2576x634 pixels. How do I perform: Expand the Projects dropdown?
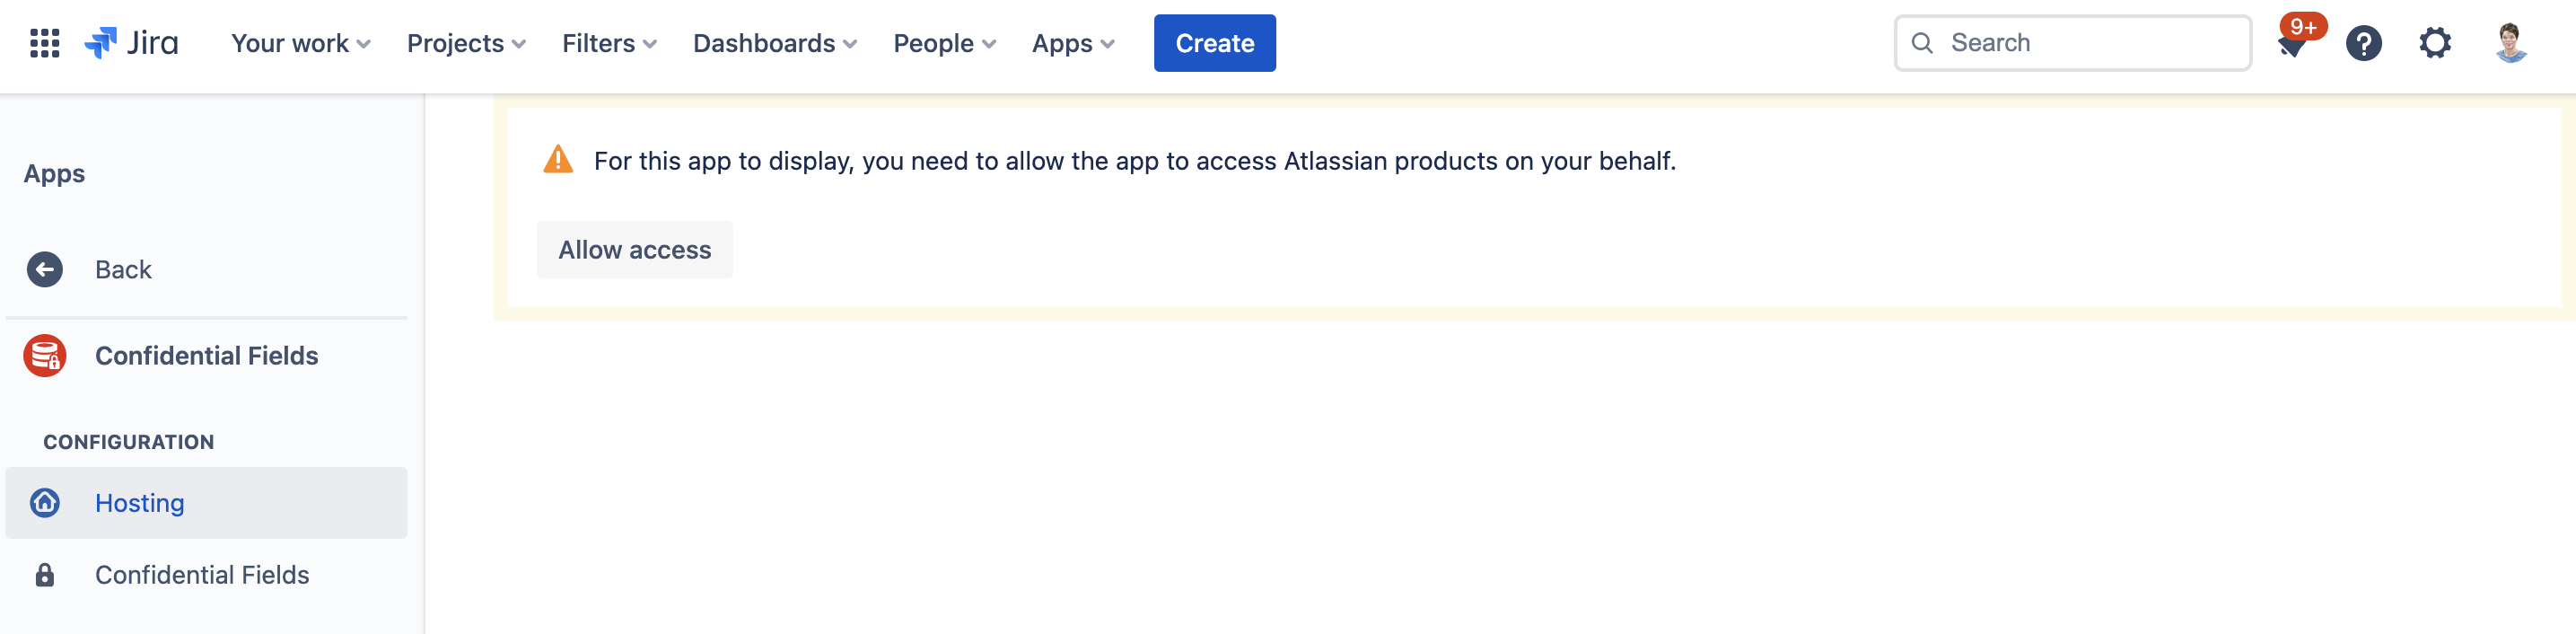466,43
